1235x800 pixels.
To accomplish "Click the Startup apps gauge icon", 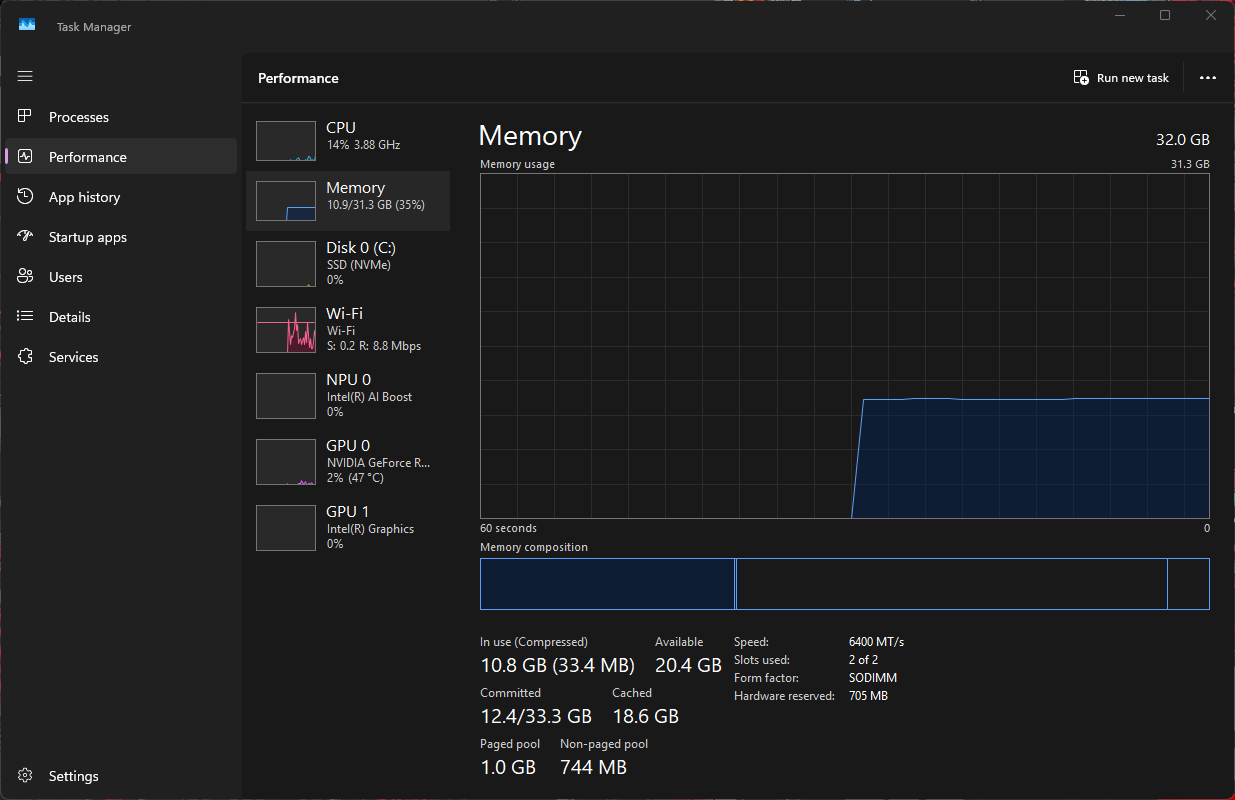I will [x=26, y=237].
